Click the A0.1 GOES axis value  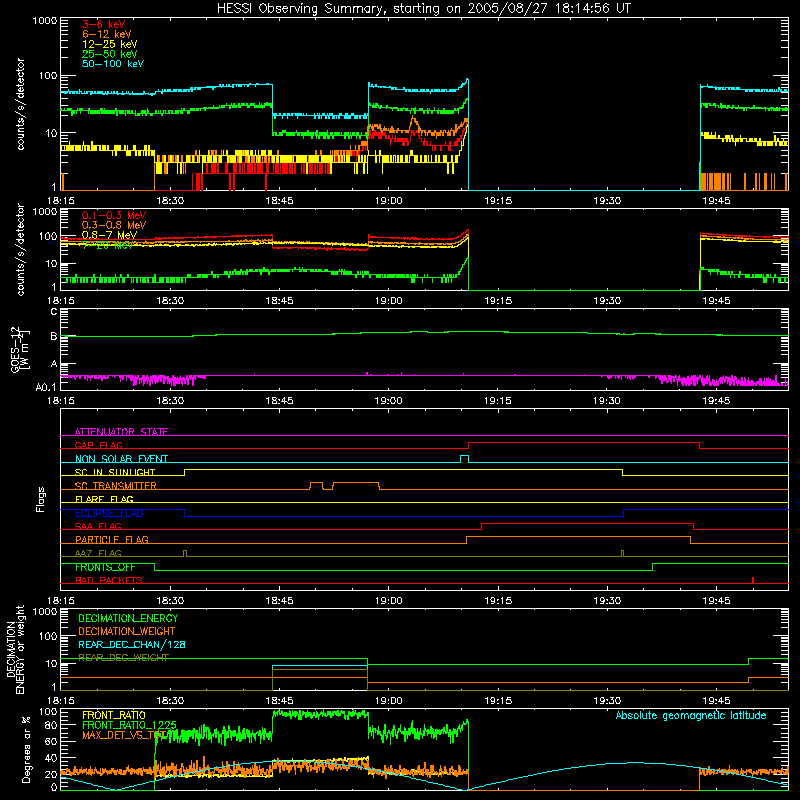46,387
